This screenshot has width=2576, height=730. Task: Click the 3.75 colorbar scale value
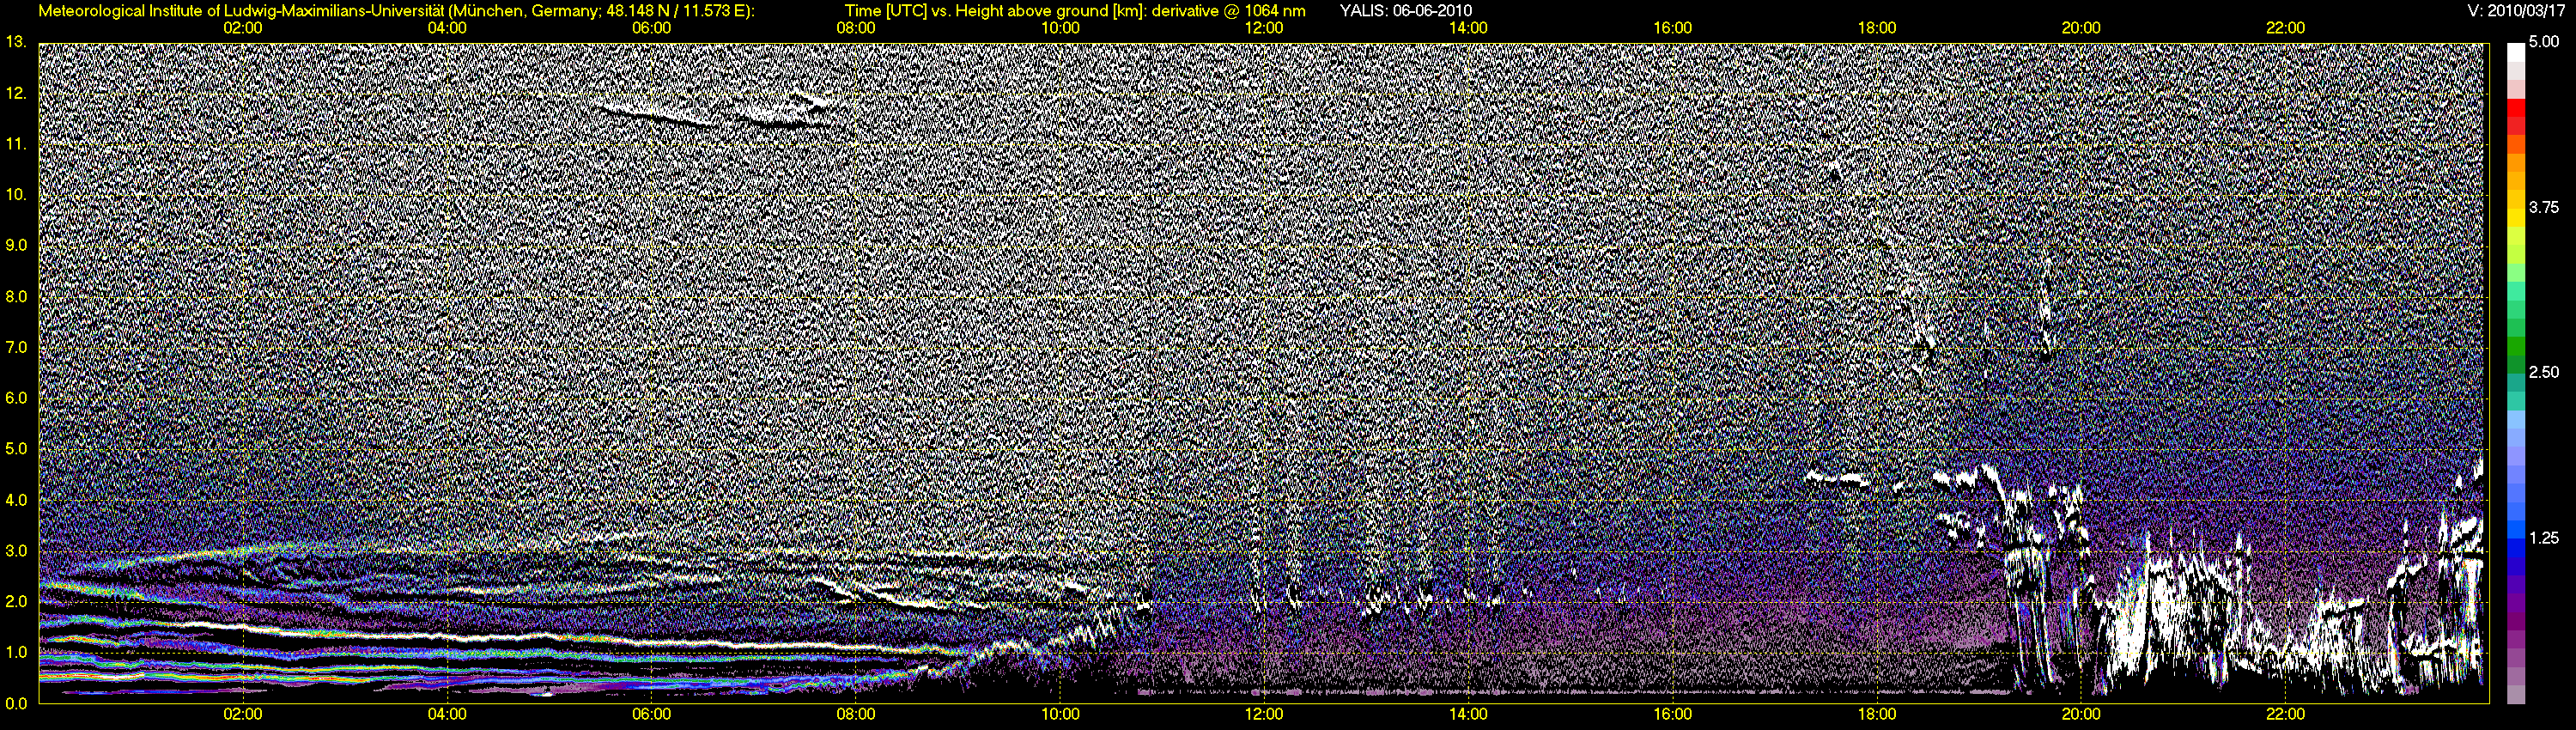[x=2544, y=207]
